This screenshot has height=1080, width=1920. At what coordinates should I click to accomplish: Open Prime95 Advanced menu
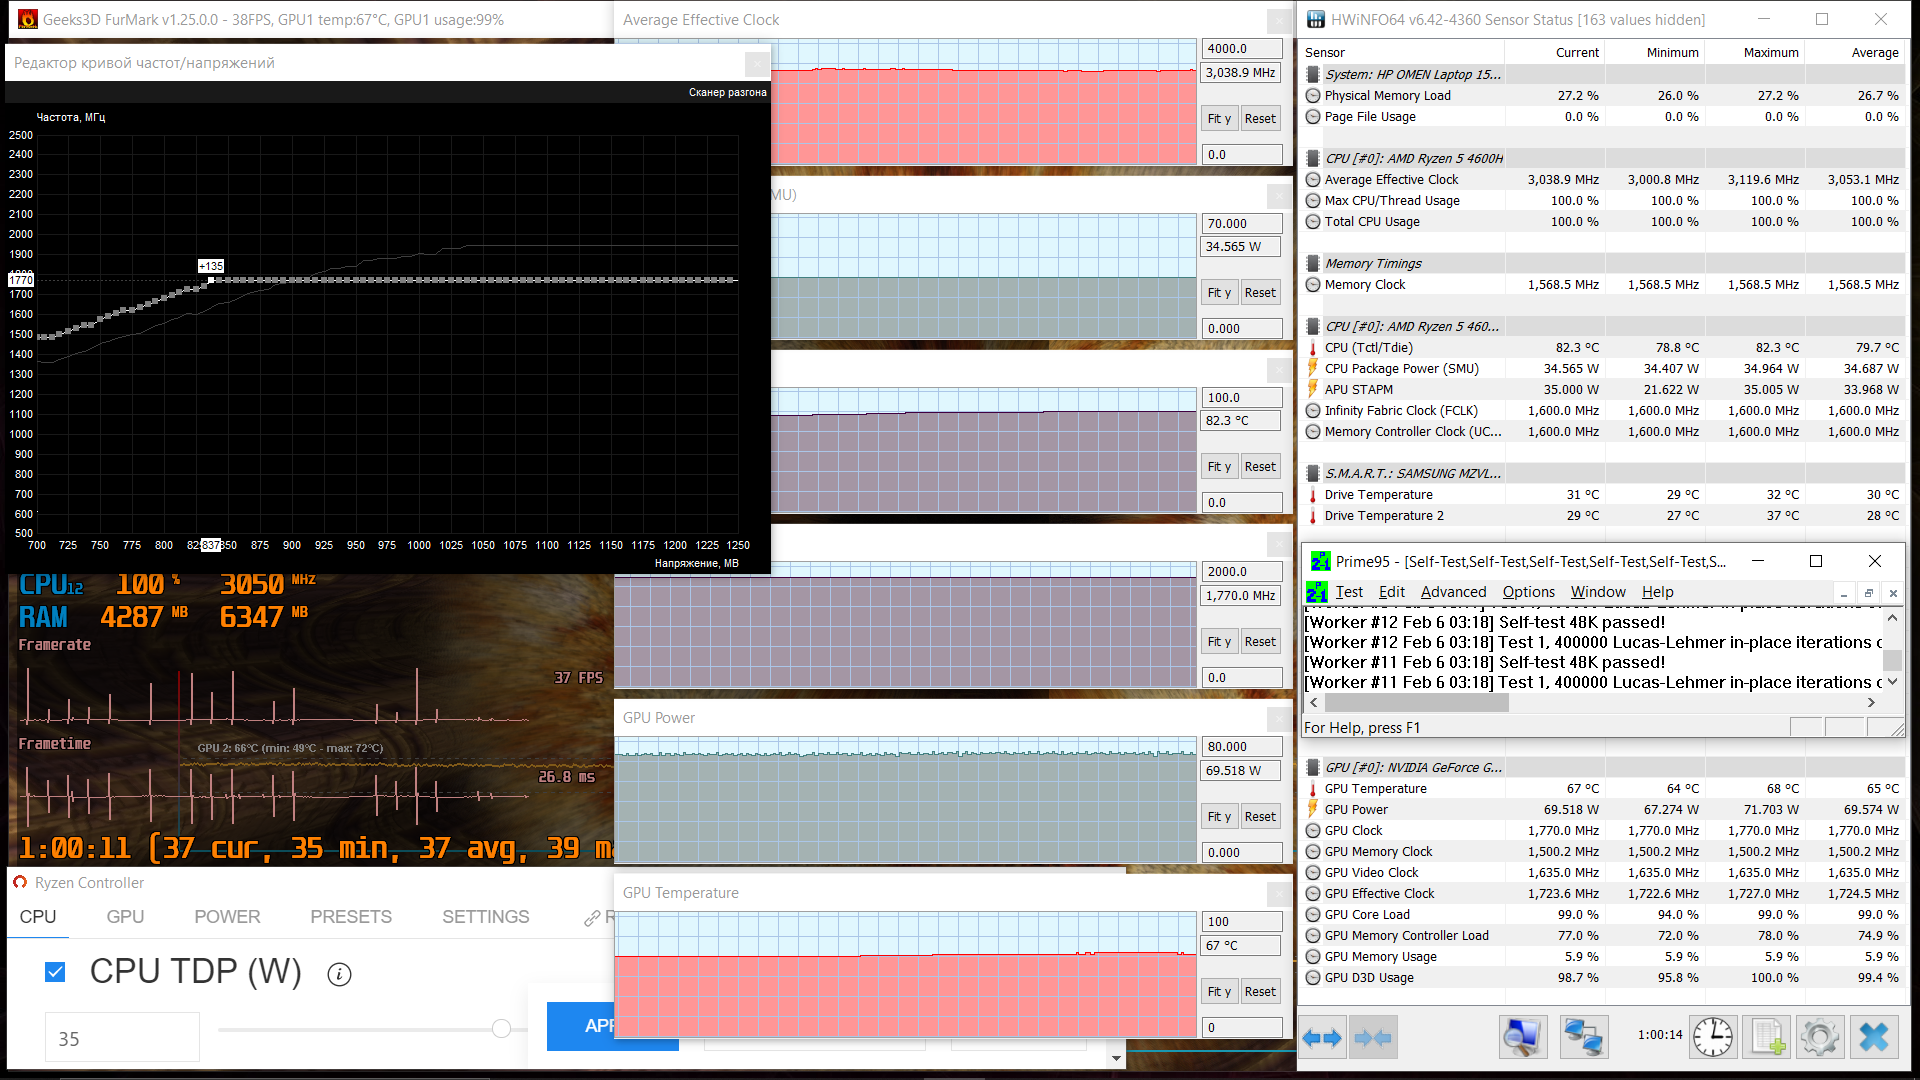click(x=1453, y=592)
